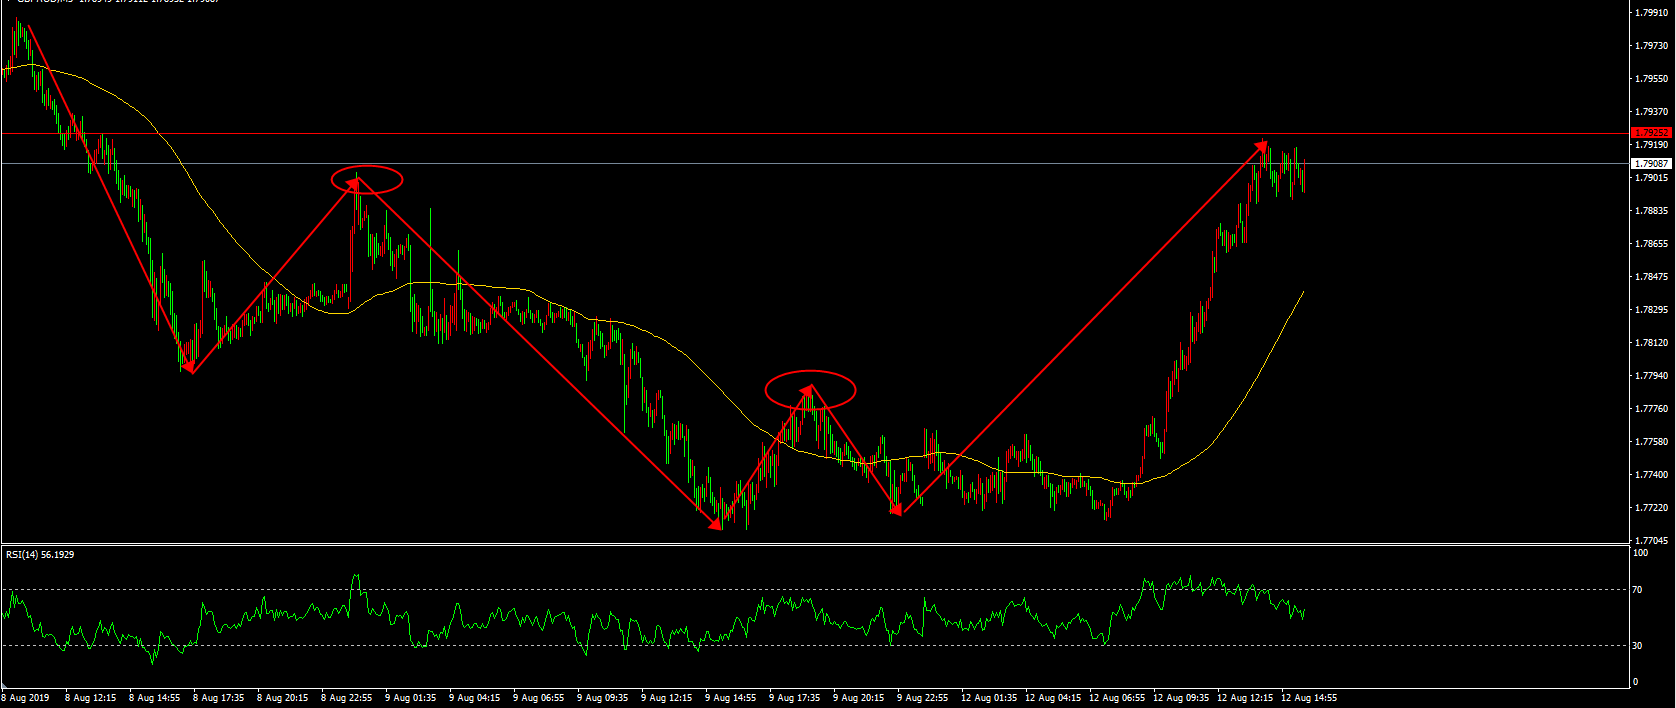This screenshot has width=1676, height=708.
Task: Click the 9 Aug 12:15 time label
Action: (x=667, y=698)
